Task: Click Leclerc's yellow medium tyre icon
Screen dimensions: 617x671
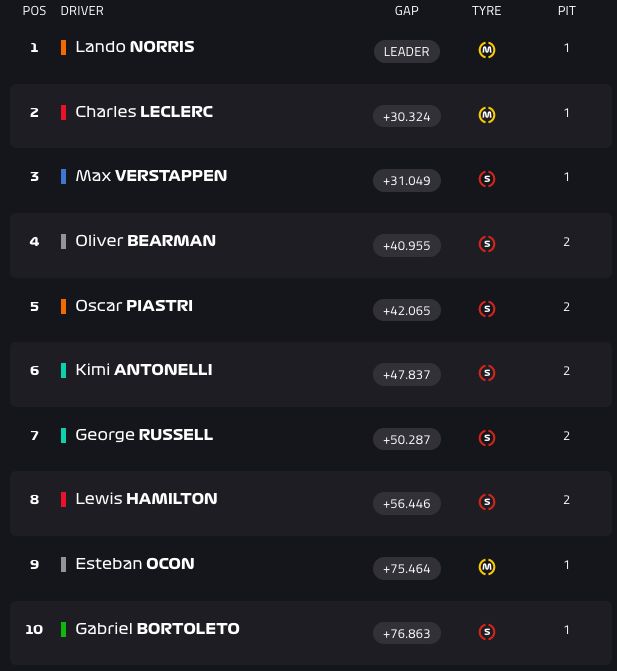Action: tap(487, 115)
